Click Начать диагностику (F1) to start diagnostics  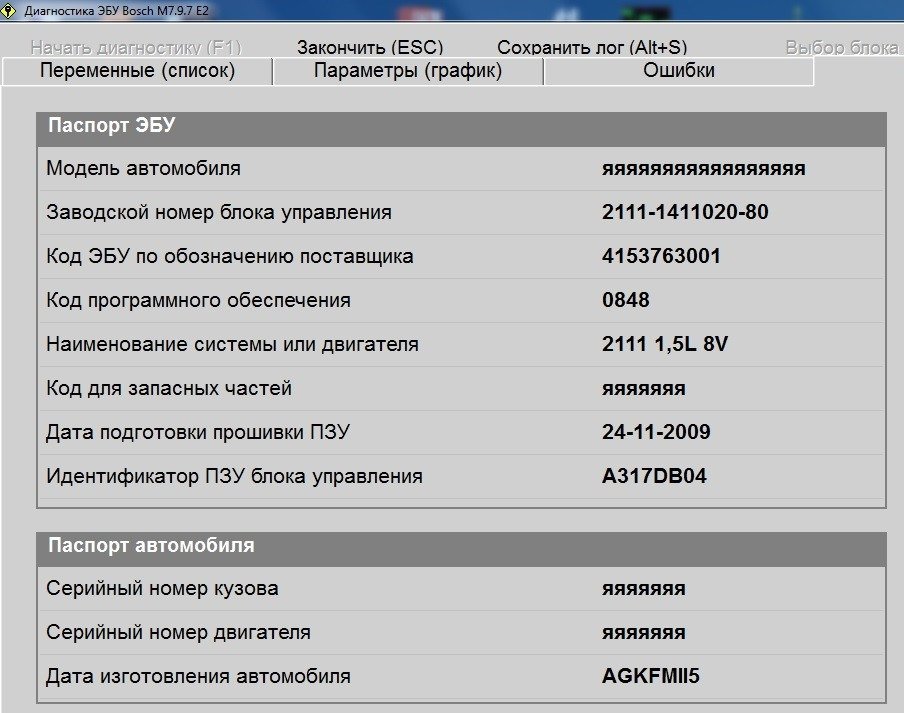(x=136, y=47)
